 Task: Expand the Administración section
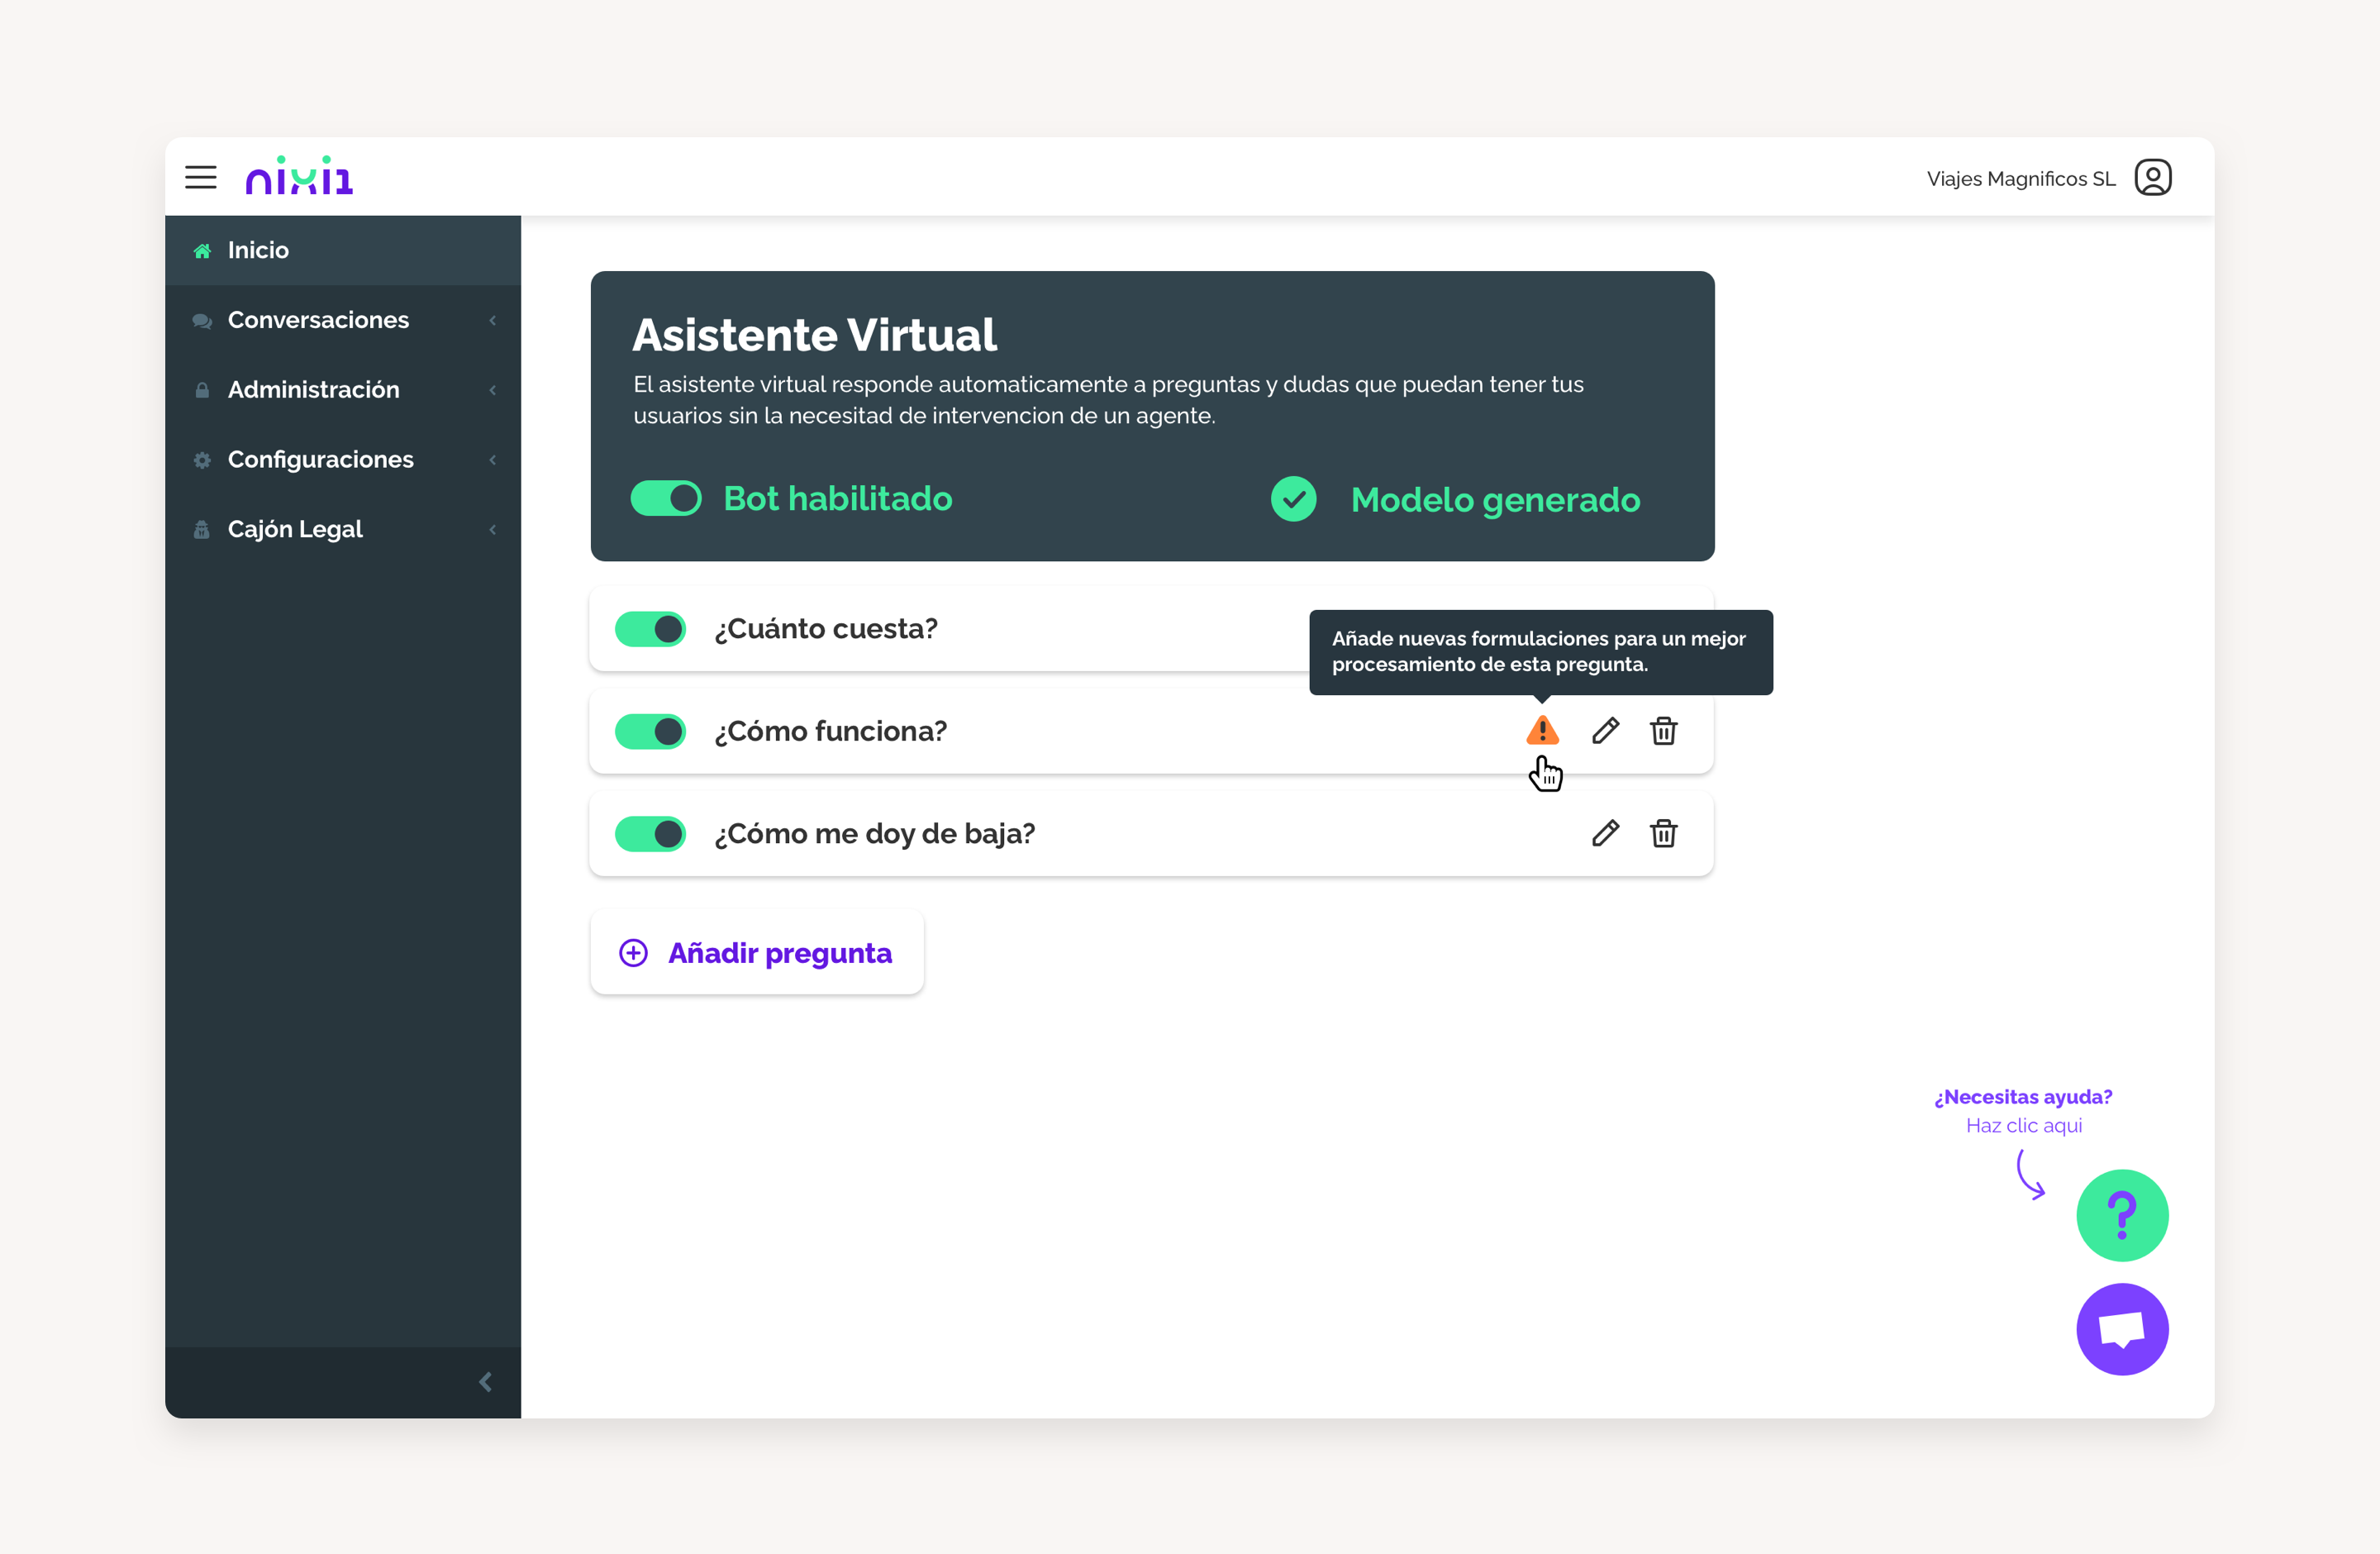tap(313, 390)
